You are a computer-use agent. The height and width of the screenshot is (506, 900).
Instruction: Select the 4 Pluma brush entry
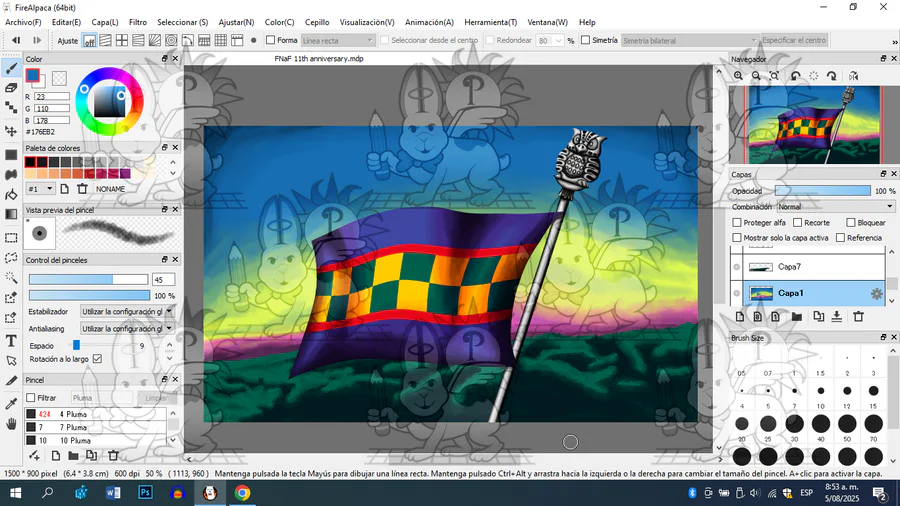pyautogui.click(x=95, y=414)
